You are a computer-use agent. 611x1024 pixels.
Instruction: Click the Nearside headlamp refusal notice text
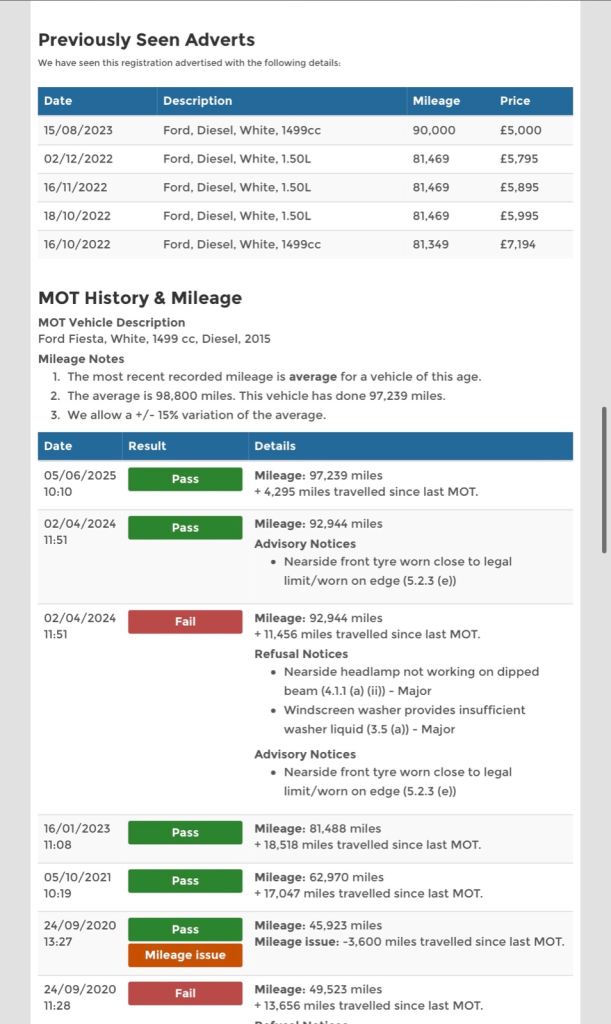(410, 681)
